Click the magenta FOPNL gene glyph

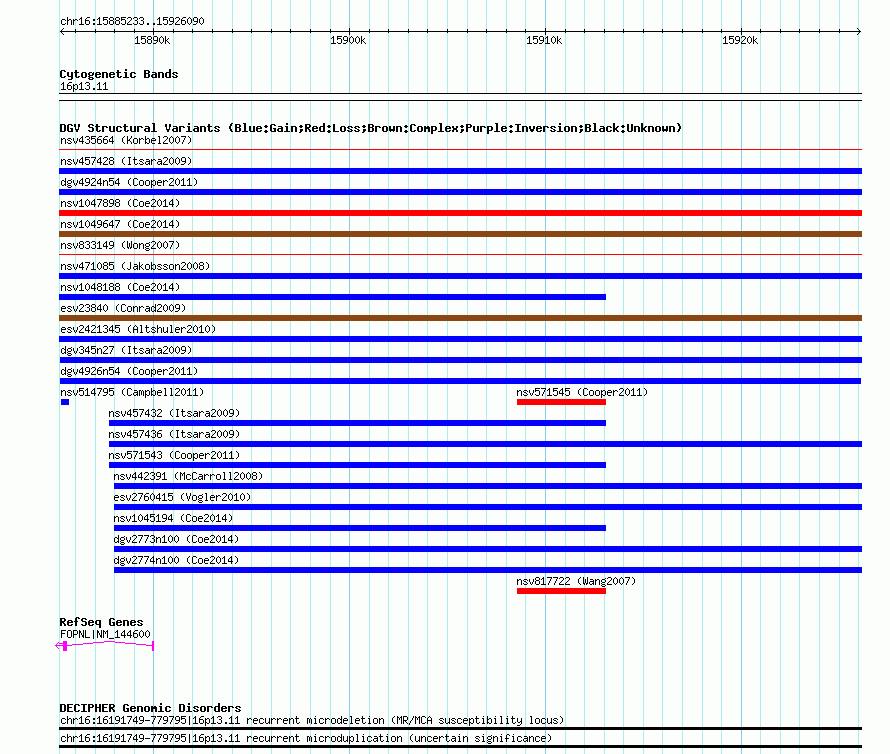[105, 646]
